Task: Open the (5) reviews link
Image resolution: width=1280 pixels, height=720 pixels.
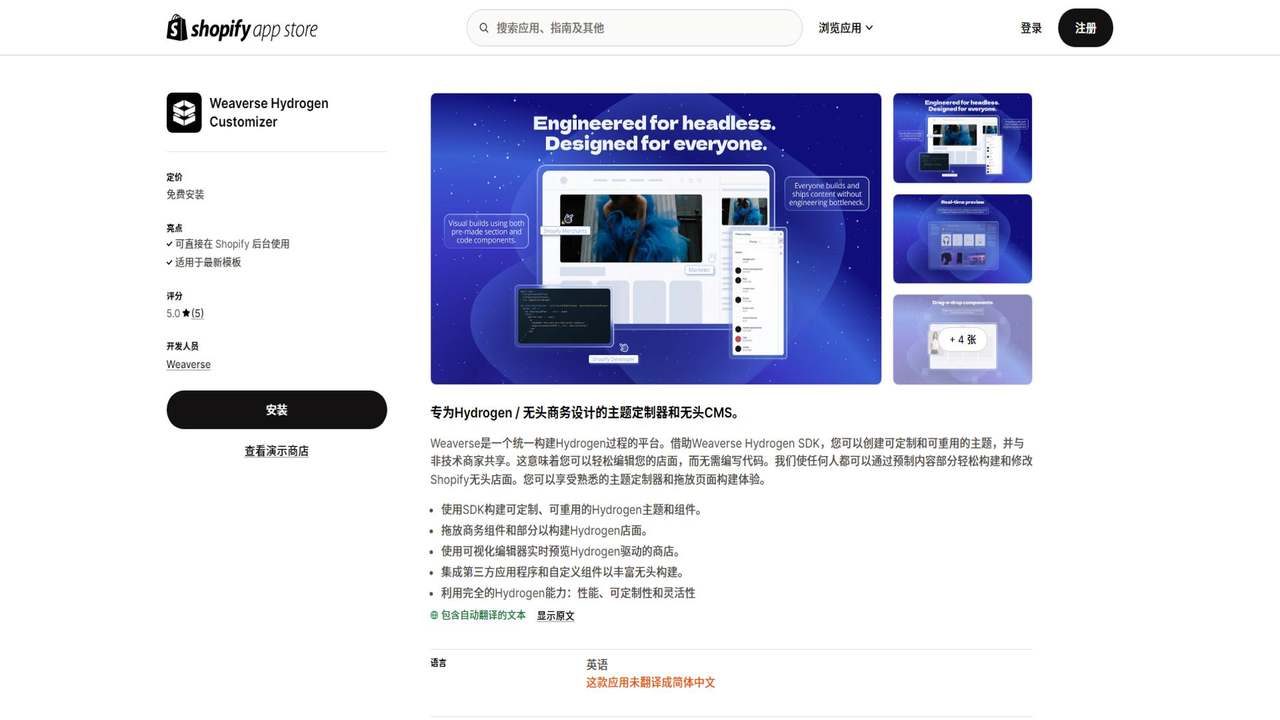Action: tap(197, 313)
